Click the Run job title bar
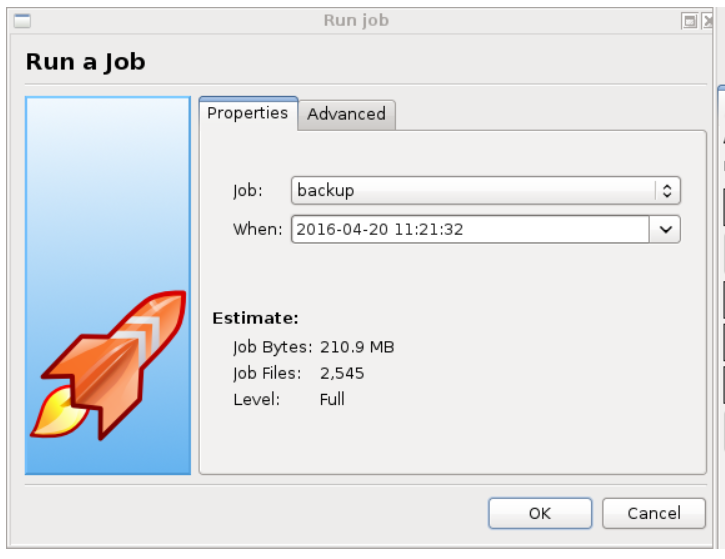 [356, 20]
